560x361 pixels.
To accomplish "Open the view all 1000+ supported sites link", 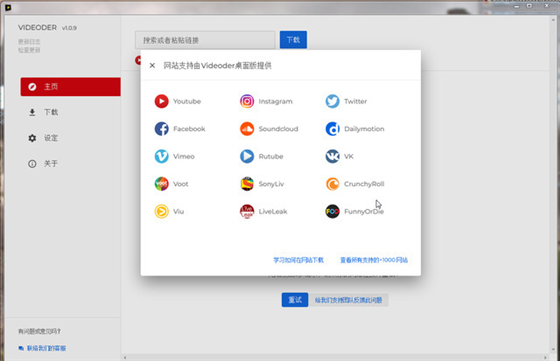I will [374, 260].
